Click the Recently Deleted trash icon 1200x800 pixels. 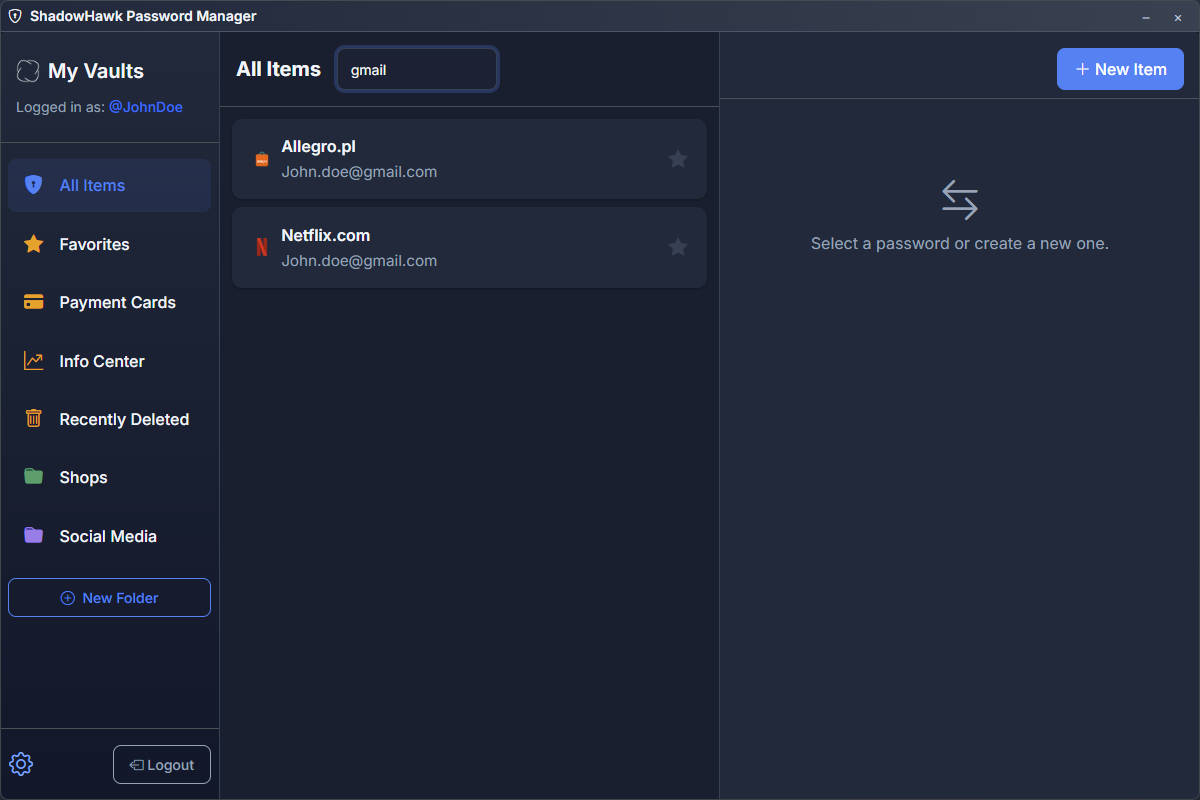point(33,419)
